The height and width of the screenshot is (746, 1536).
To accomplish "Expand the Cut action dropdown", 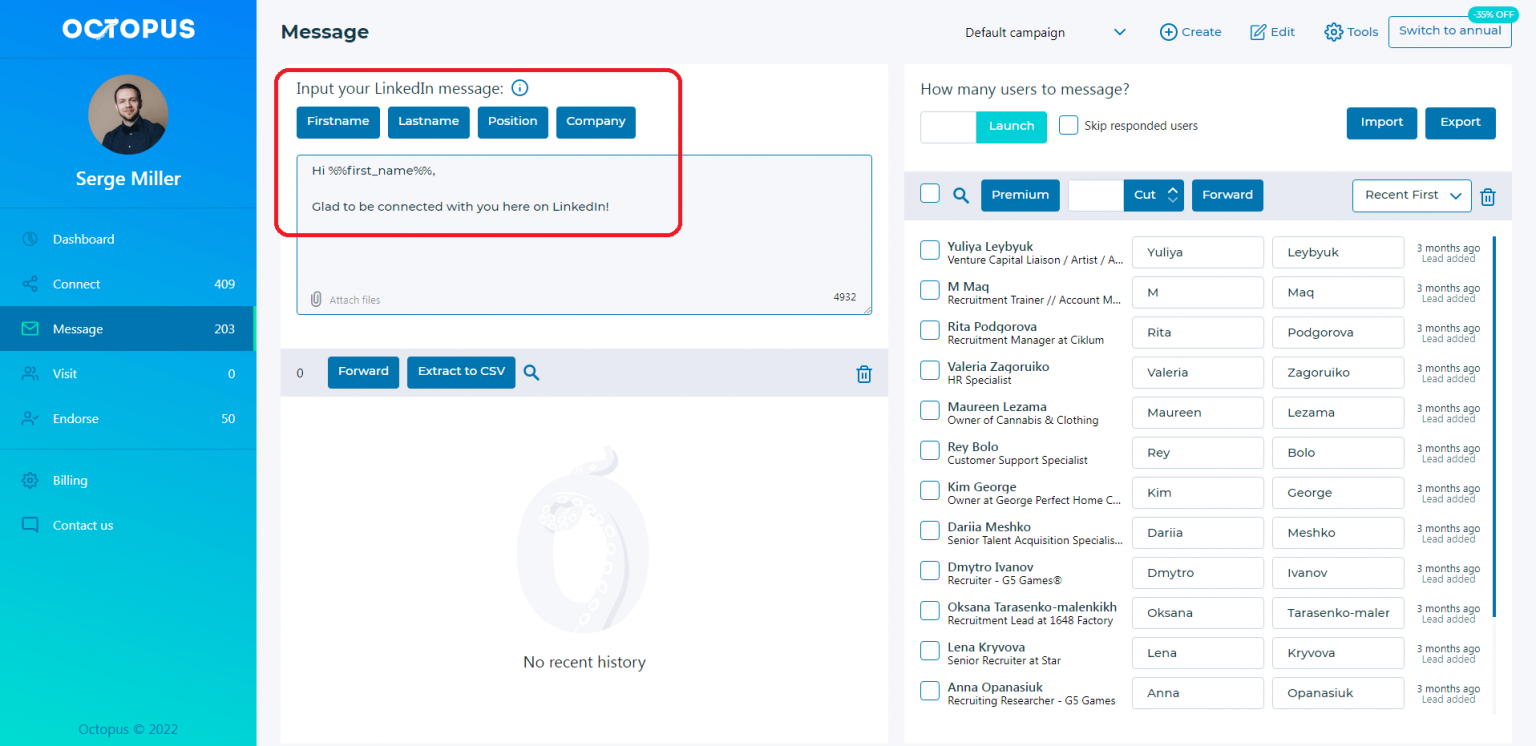I will coord(1172,195).
